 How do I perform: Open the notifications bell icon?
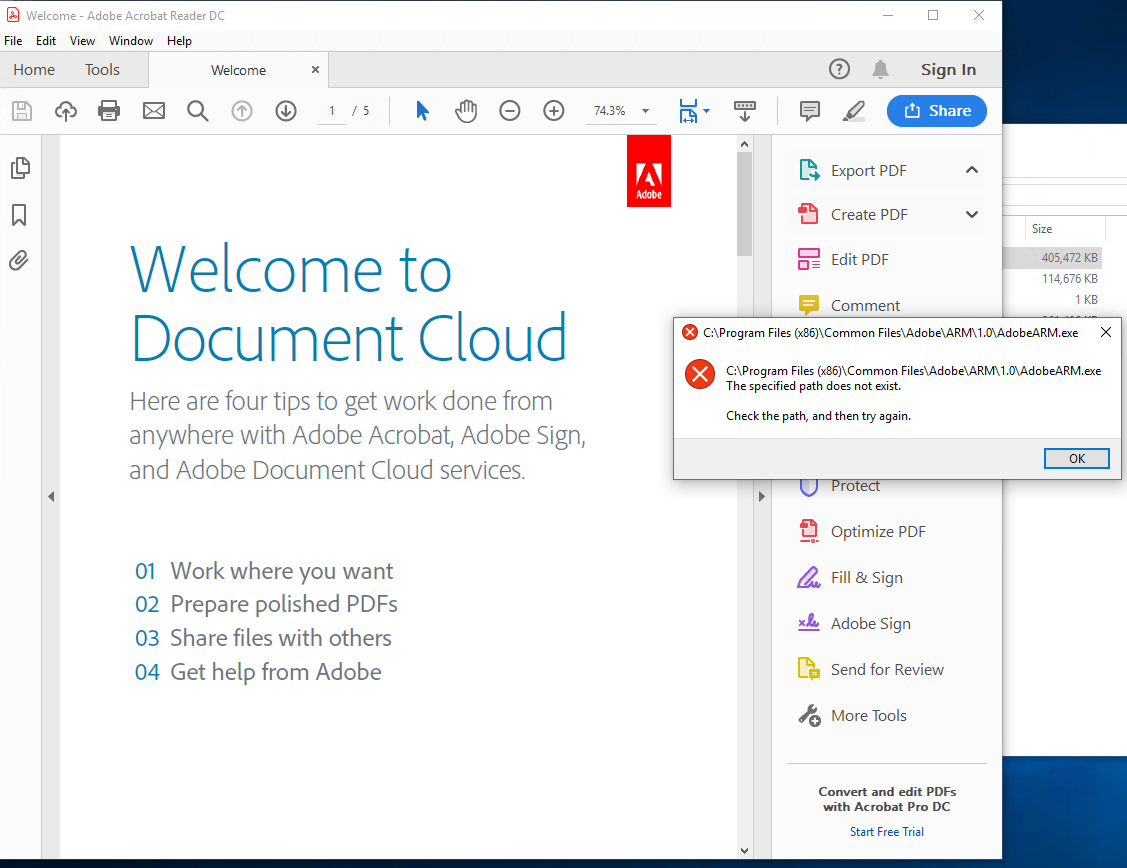point(880,70)
